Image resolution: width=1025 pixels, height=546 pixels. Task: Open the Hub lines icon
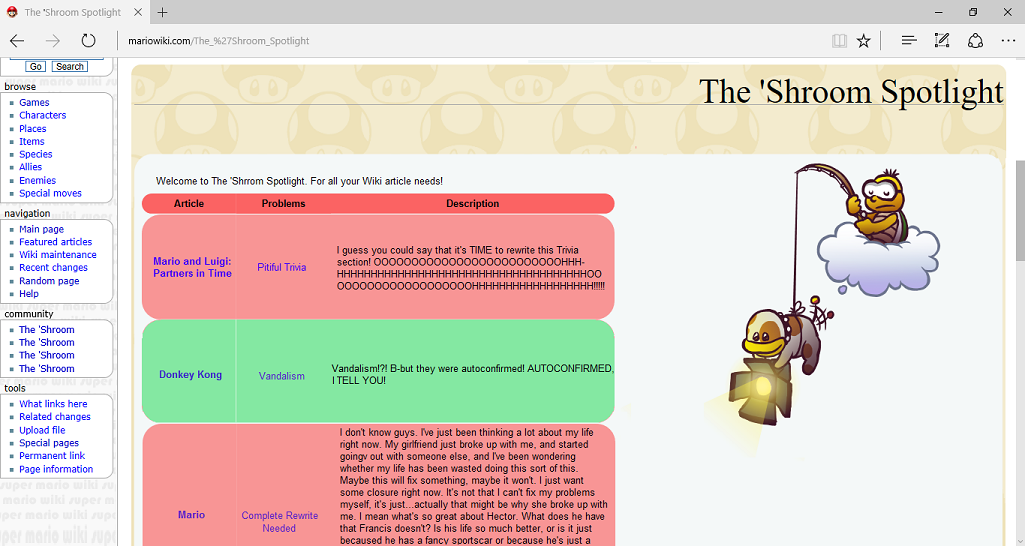point(908,41)
